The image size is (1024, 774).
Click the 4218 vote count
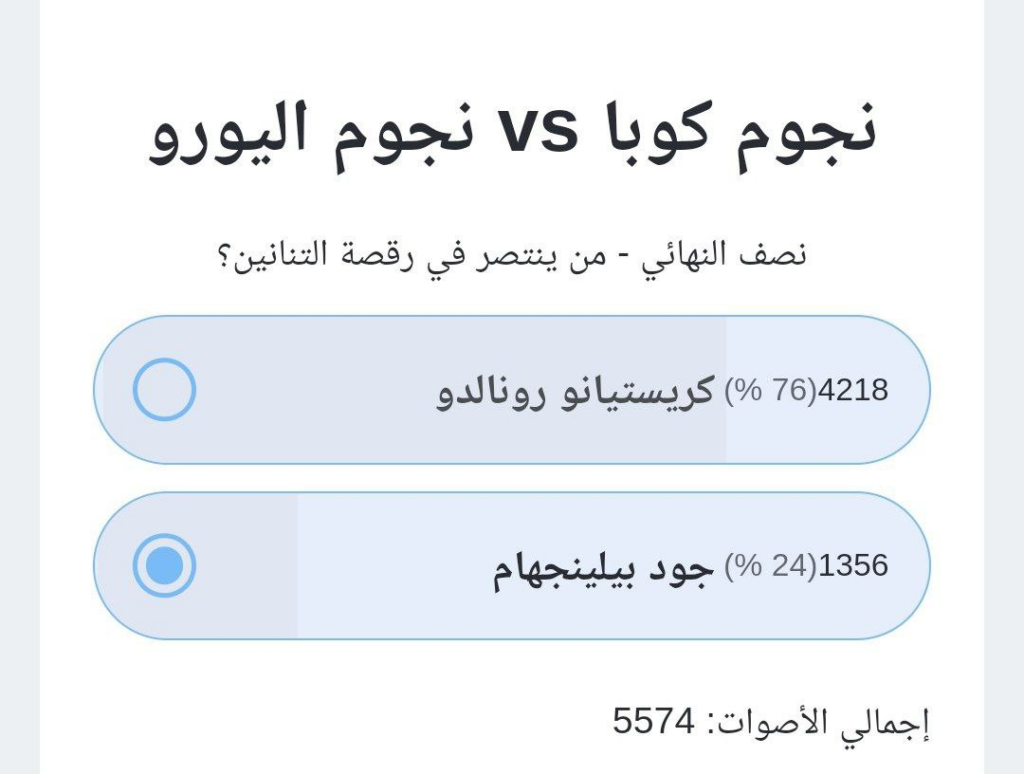[853, 390]
